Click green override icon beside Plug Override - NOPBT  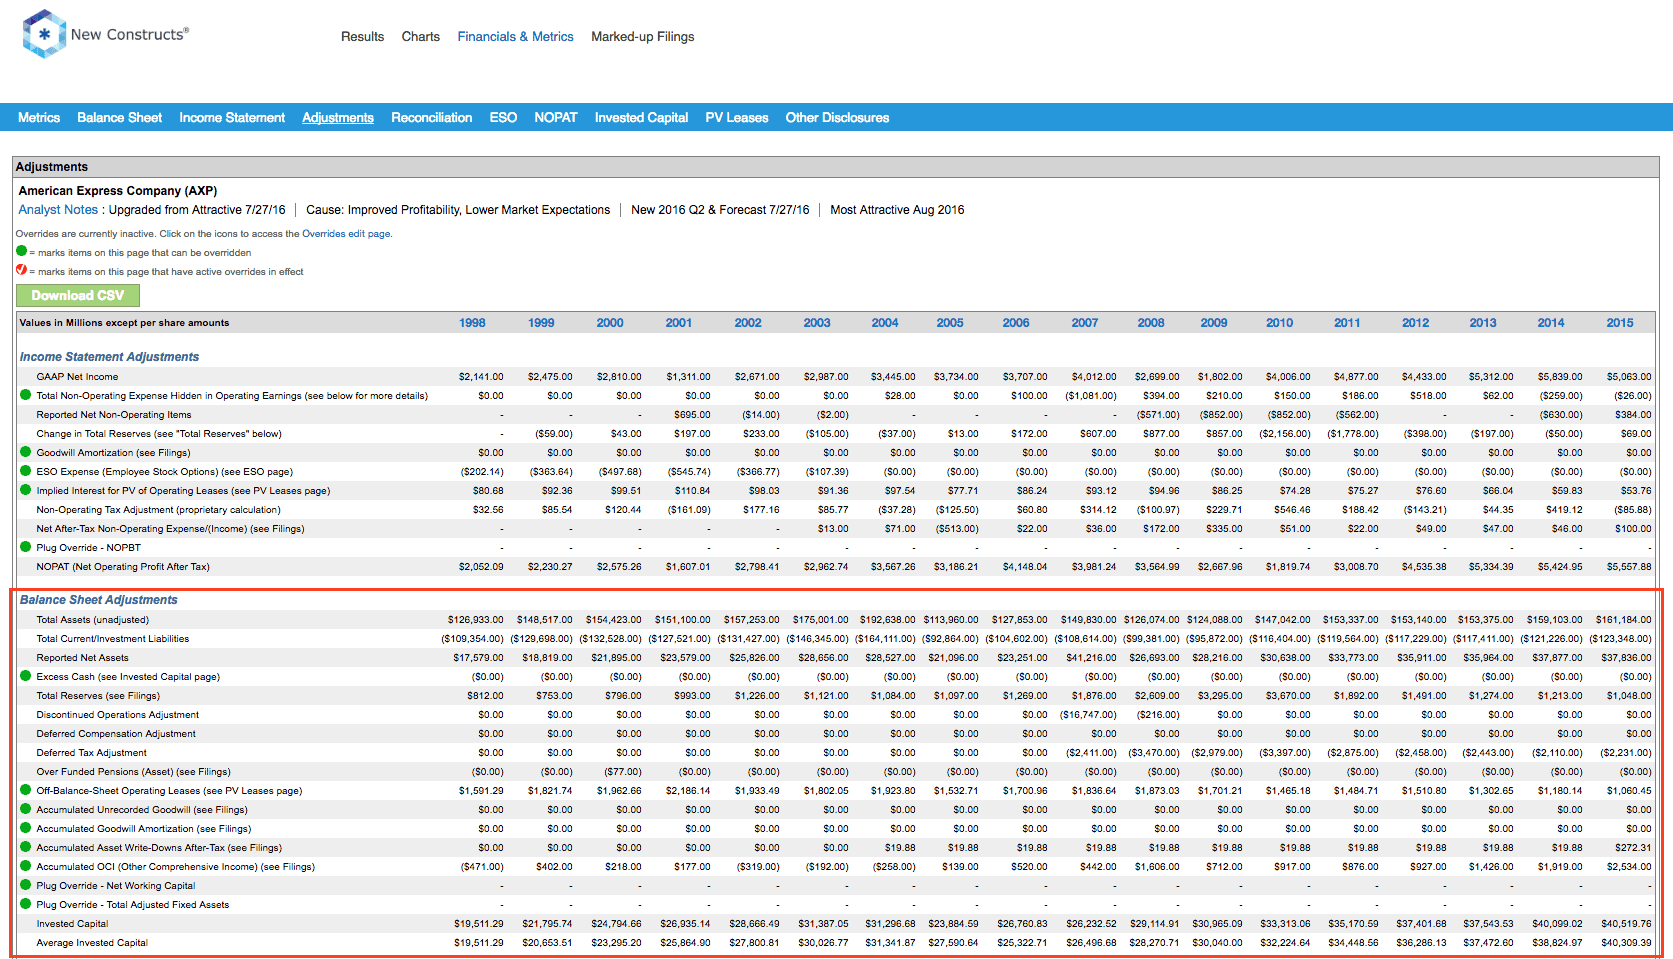click(26, 547)
